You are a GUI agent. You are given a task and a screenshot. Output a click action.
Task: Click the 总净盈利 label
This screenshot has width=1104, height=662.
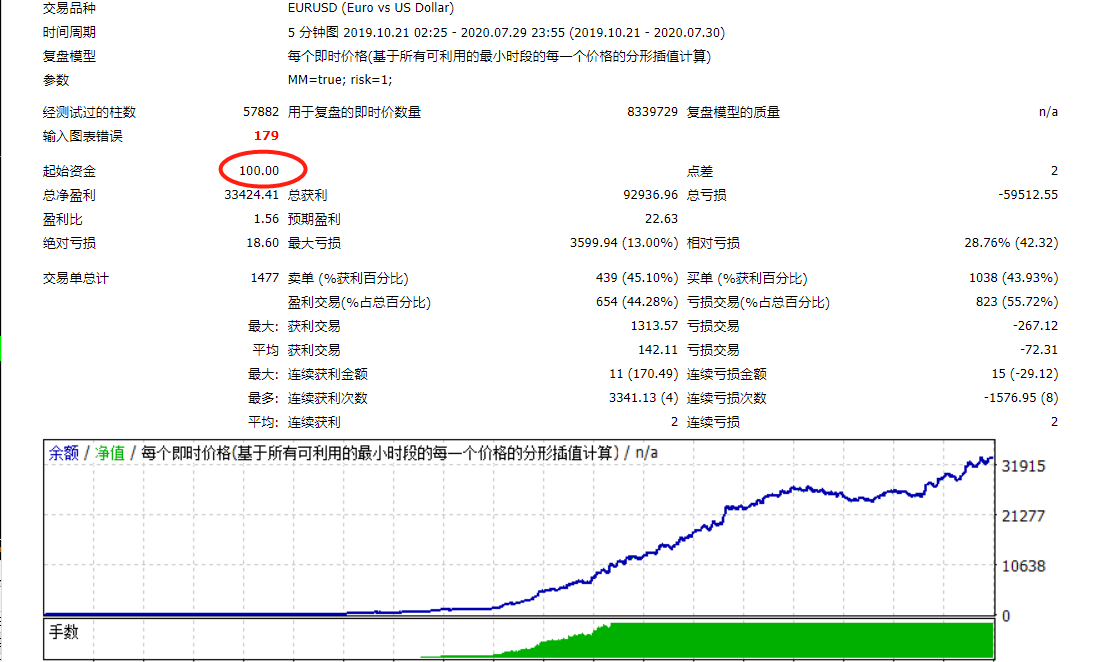coord(69,195)
